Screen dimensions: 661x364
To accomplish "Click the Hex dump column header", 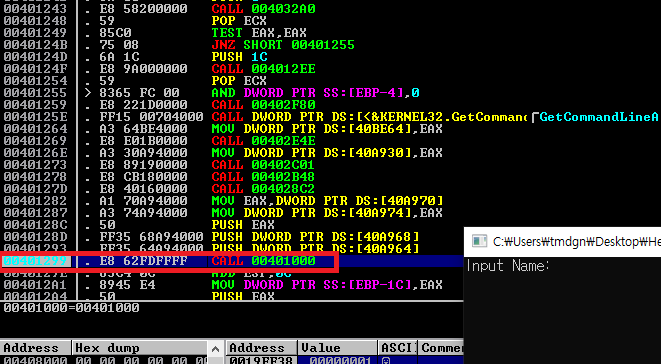I will point(140,348).
